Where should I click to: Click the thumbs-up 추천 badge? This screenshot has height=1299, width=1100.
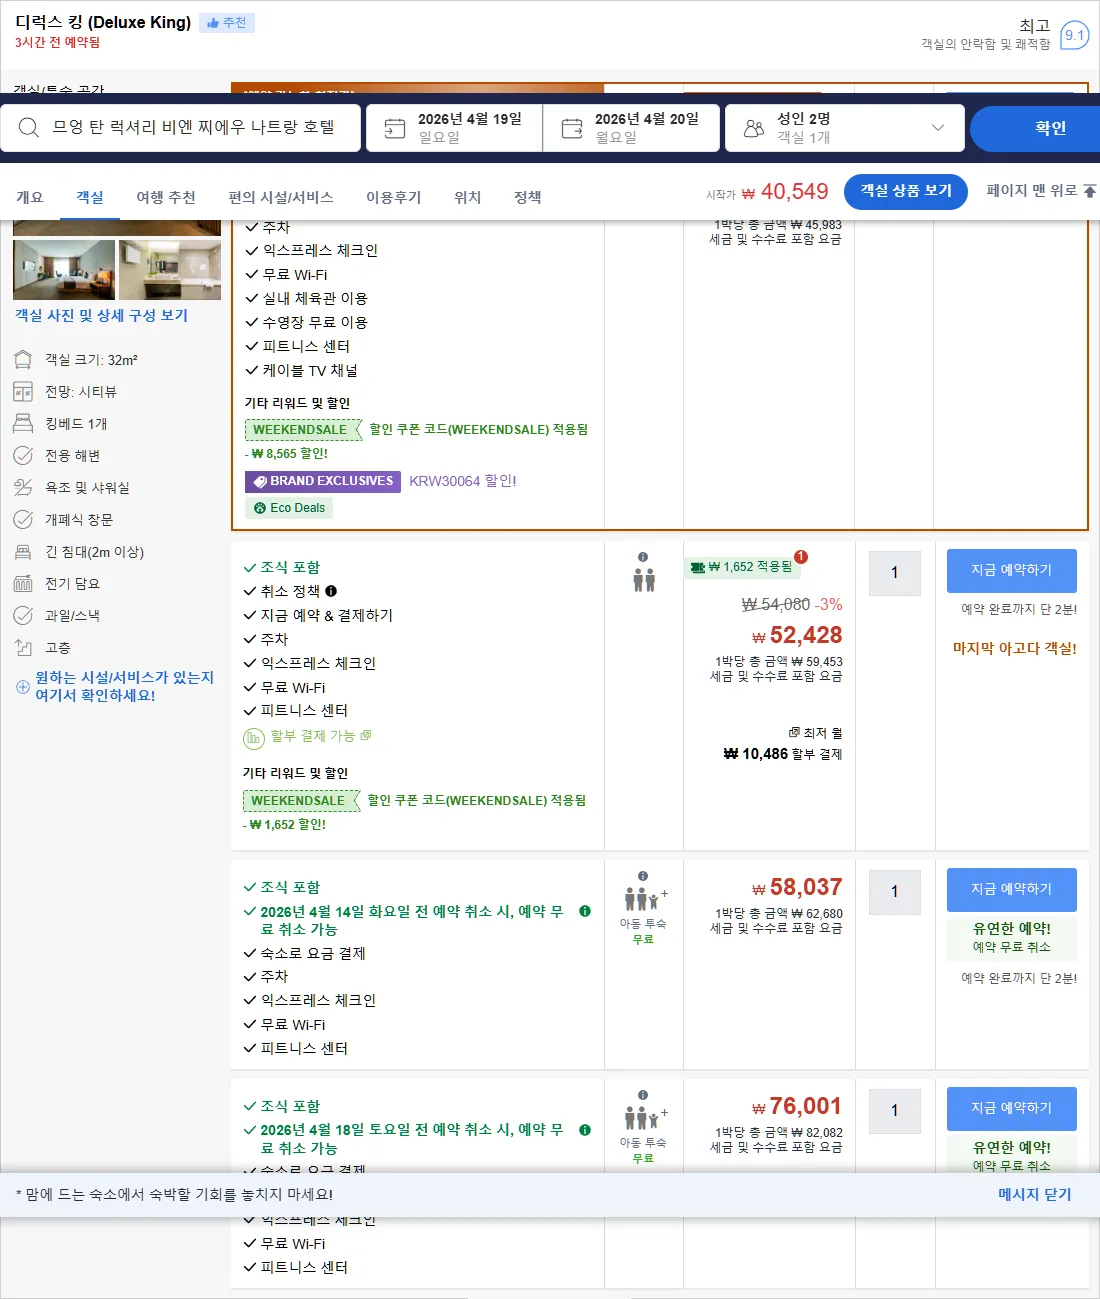[227, 23]
